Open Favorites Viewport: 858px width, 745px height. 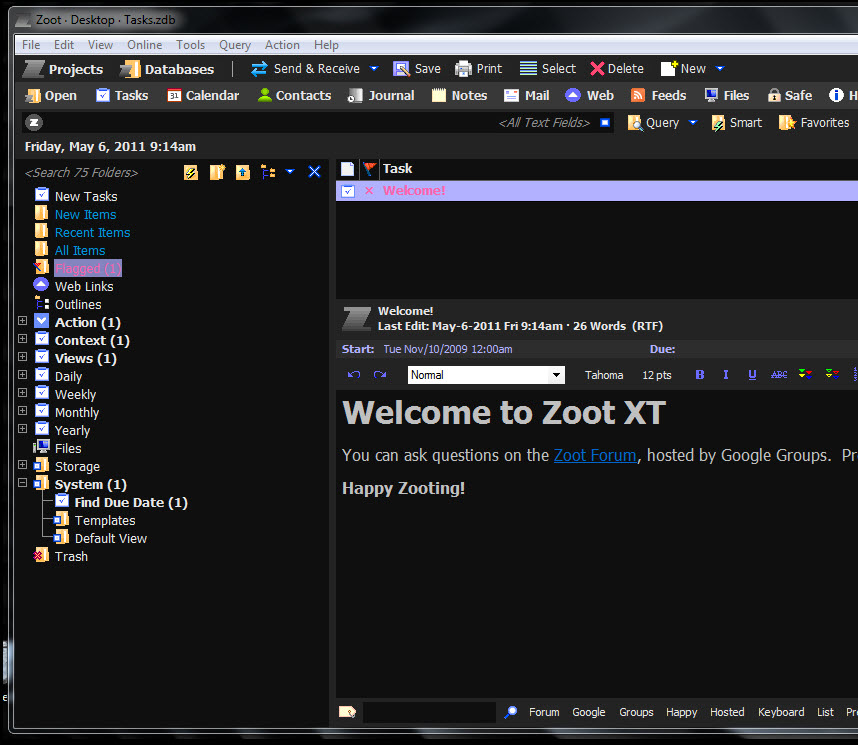click(x=814, y=123)
